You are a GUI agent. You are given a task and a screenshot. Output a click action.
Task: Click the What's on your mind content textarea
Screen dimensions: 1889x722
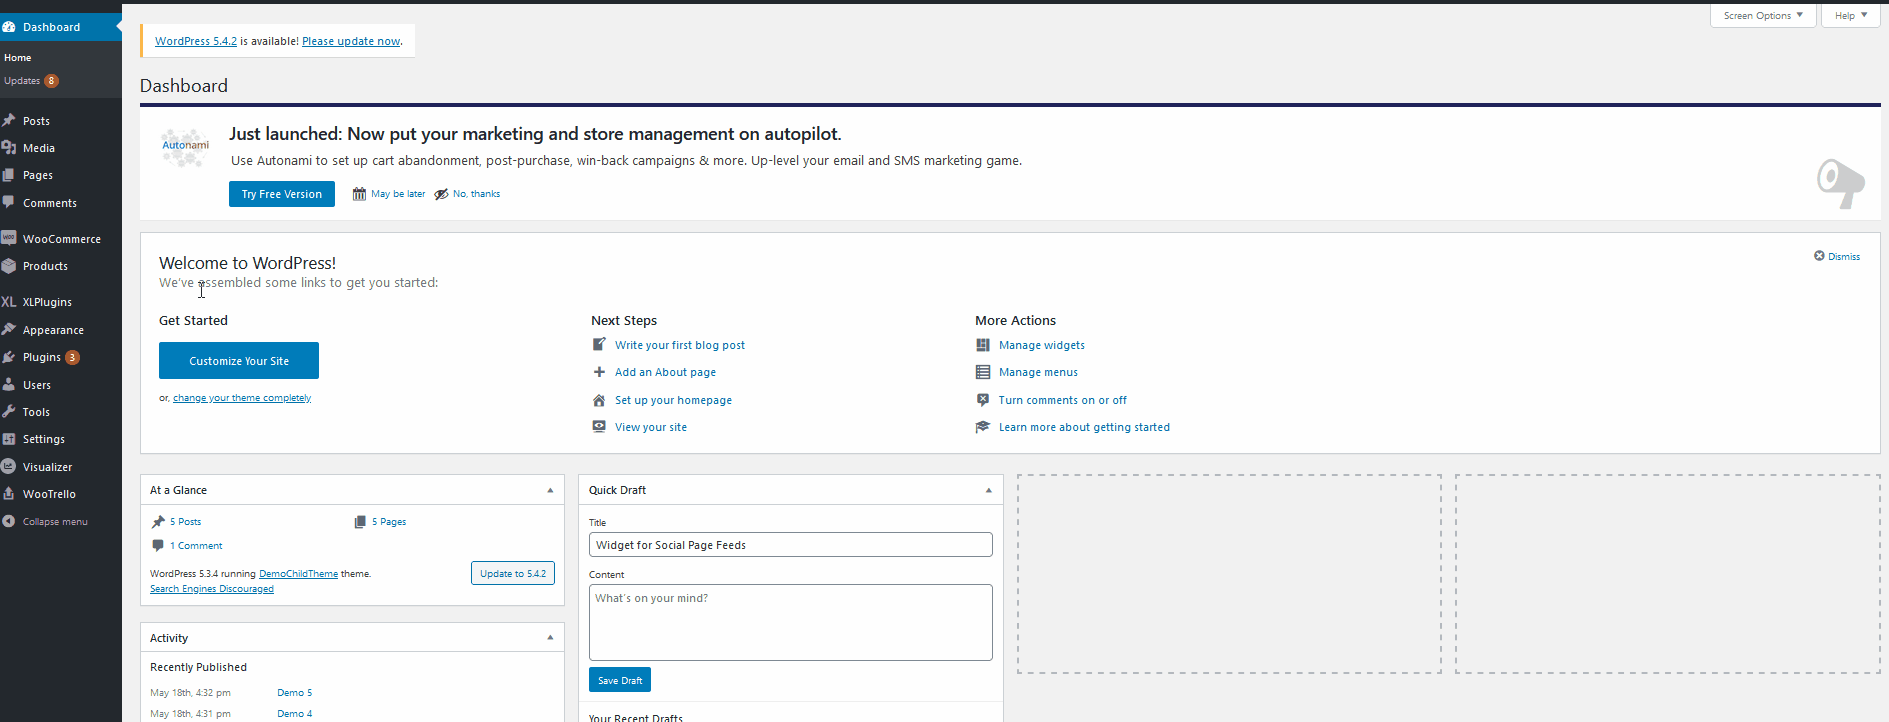[791, 622]
